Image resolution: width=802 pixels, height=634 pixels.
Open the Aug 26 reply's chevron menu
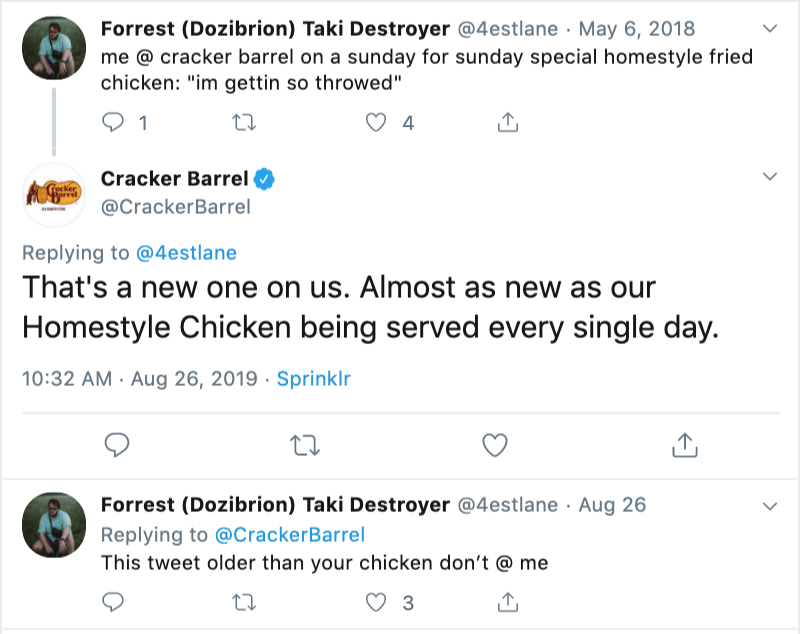pos(769,504)
